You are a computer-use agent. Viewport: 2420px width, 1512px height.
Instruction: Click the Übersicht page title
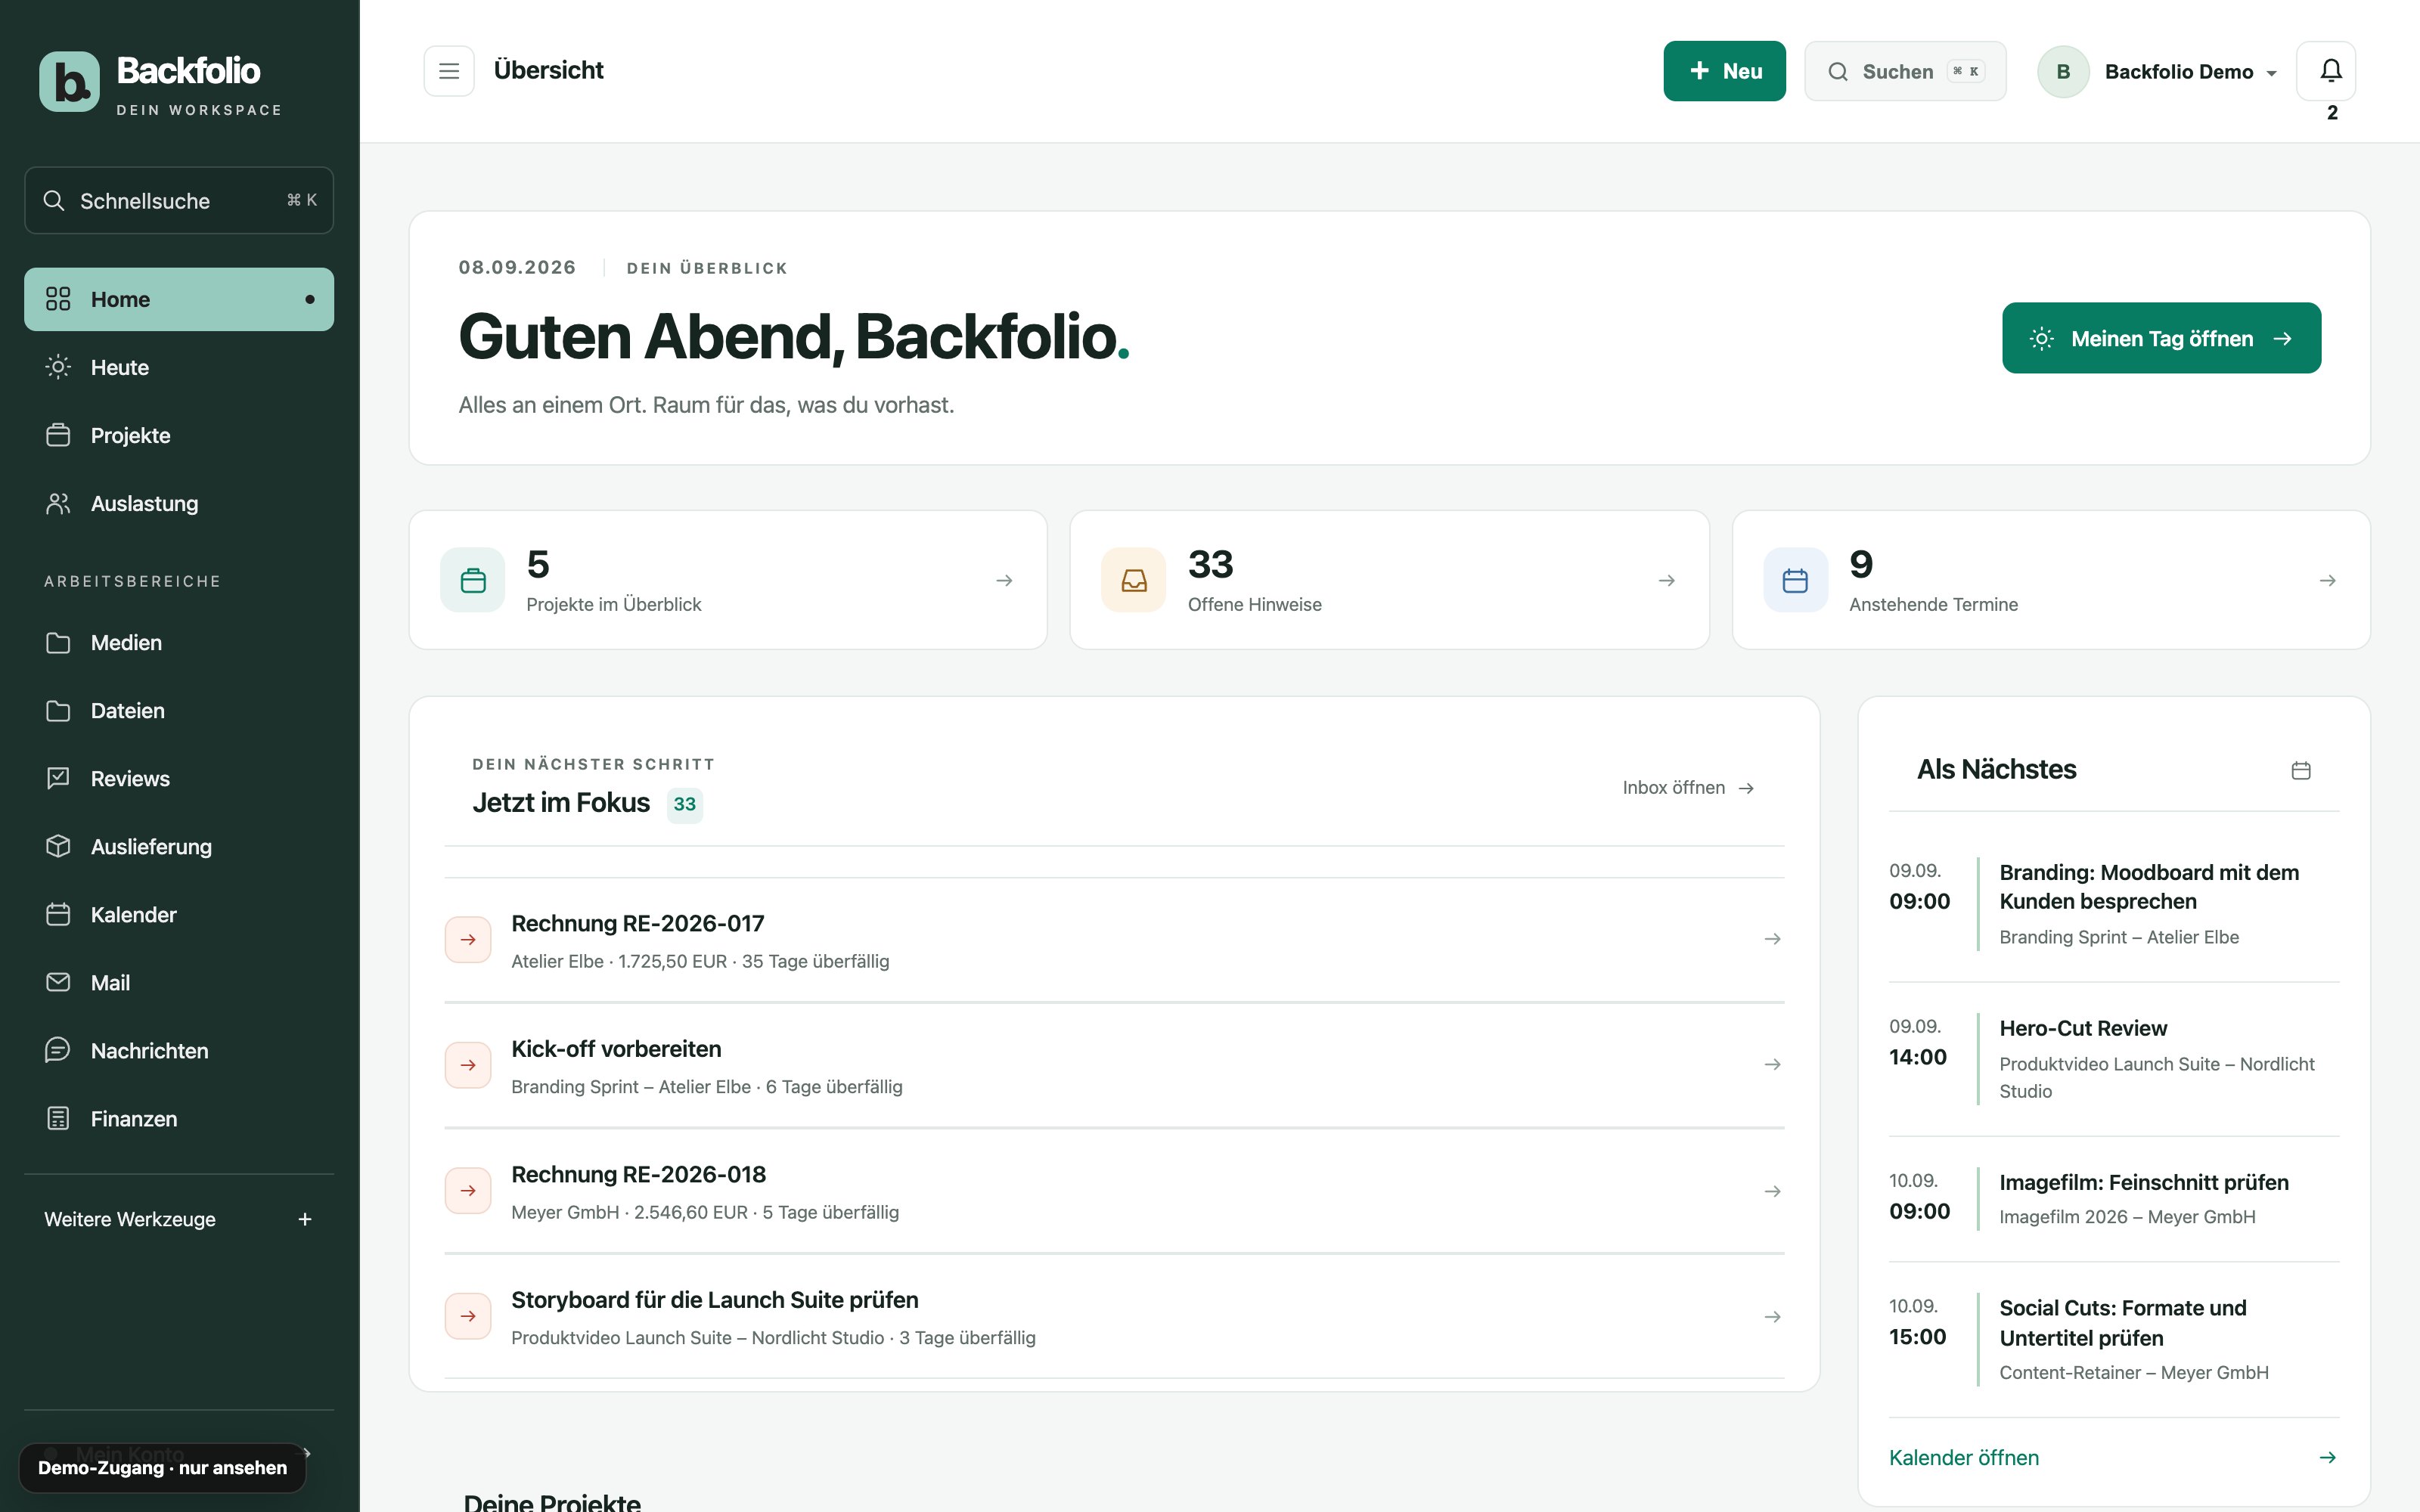(549, 70)
